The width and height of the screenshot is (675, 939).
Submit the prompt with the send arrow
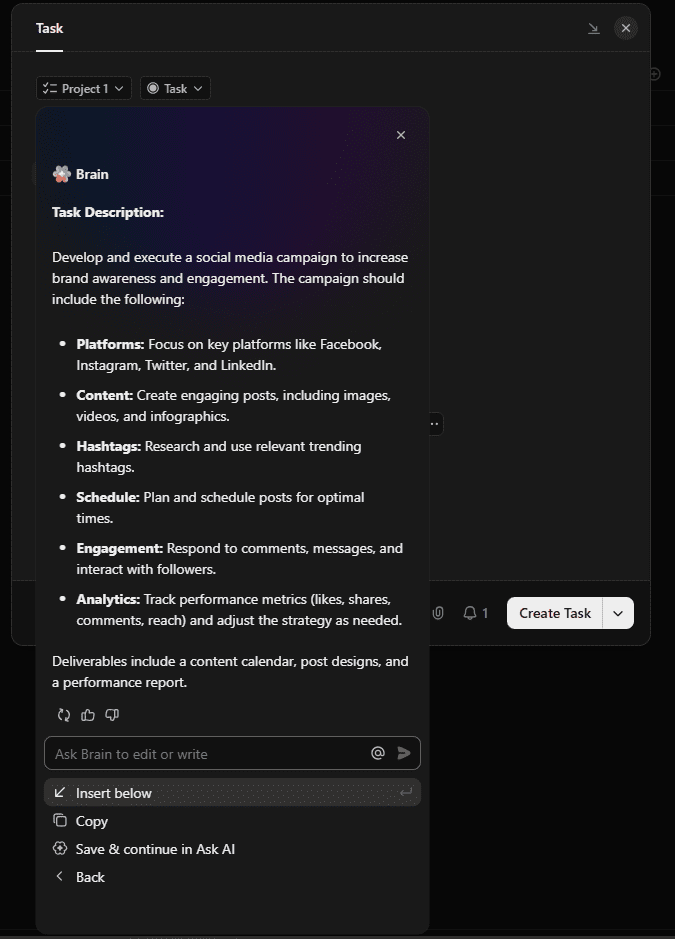point(404,753)
